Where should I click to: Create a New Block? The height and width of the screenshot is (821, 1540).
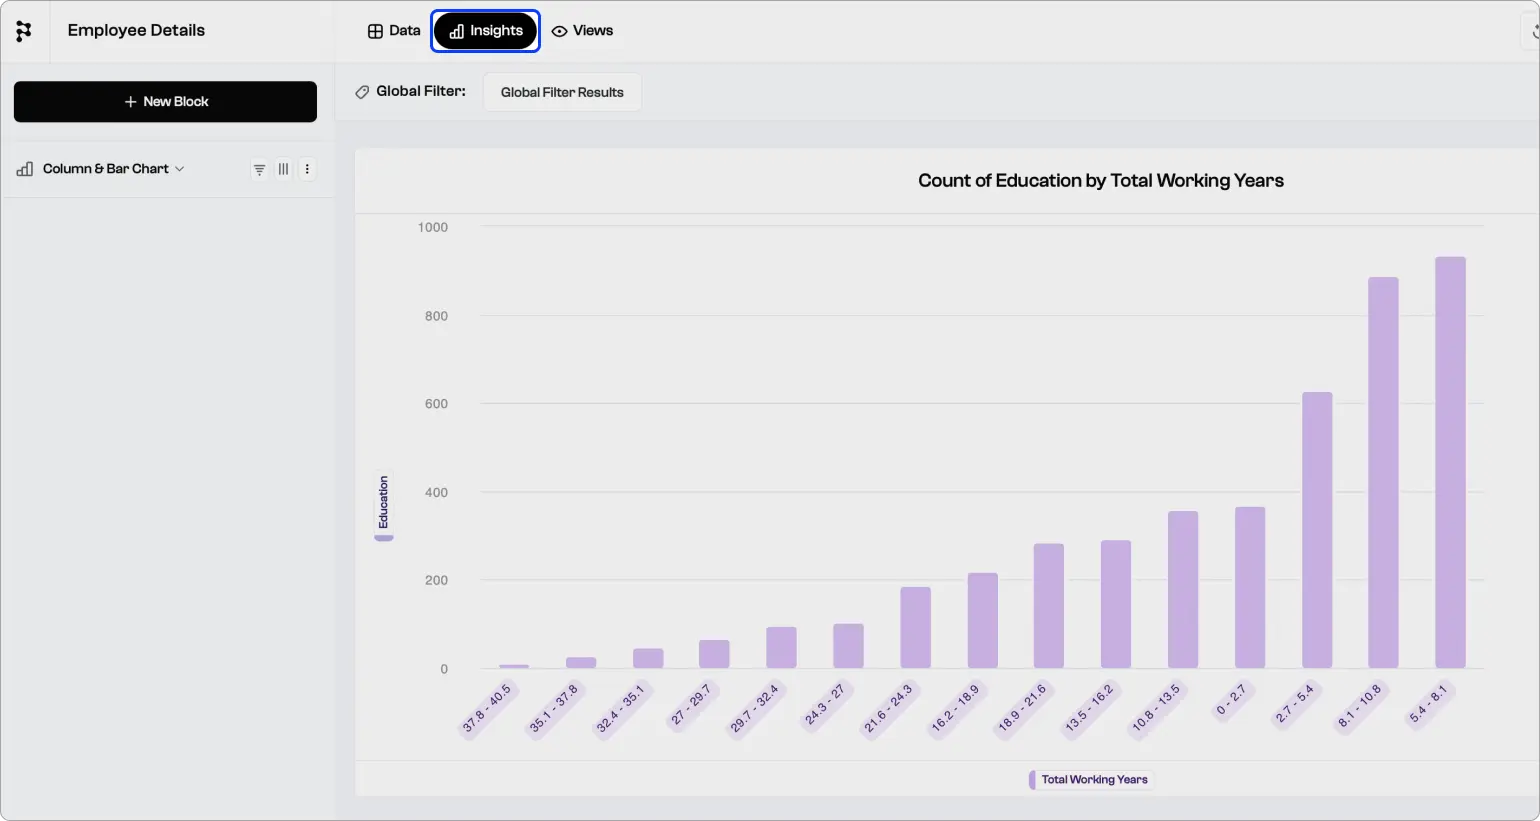165,101
